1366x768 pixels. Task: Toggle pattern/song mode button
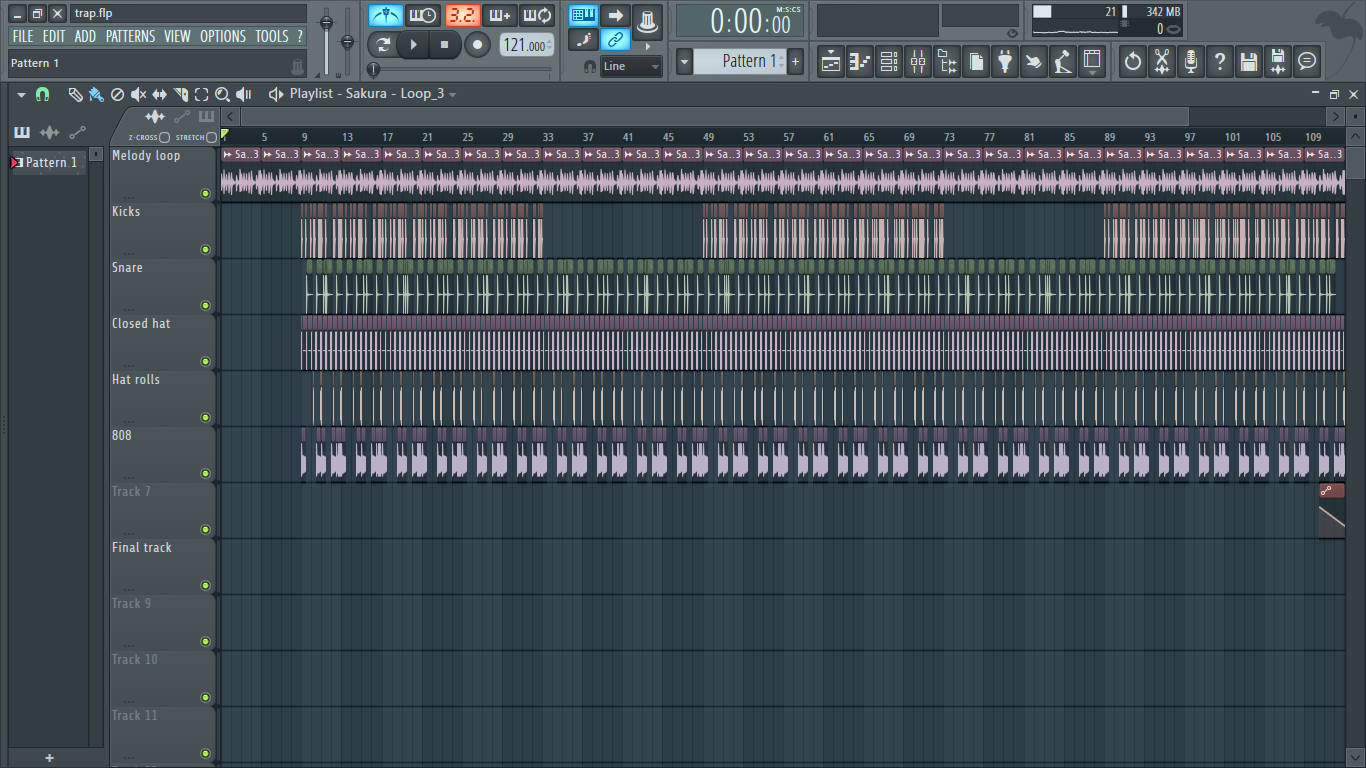click(x=382, y=45)
